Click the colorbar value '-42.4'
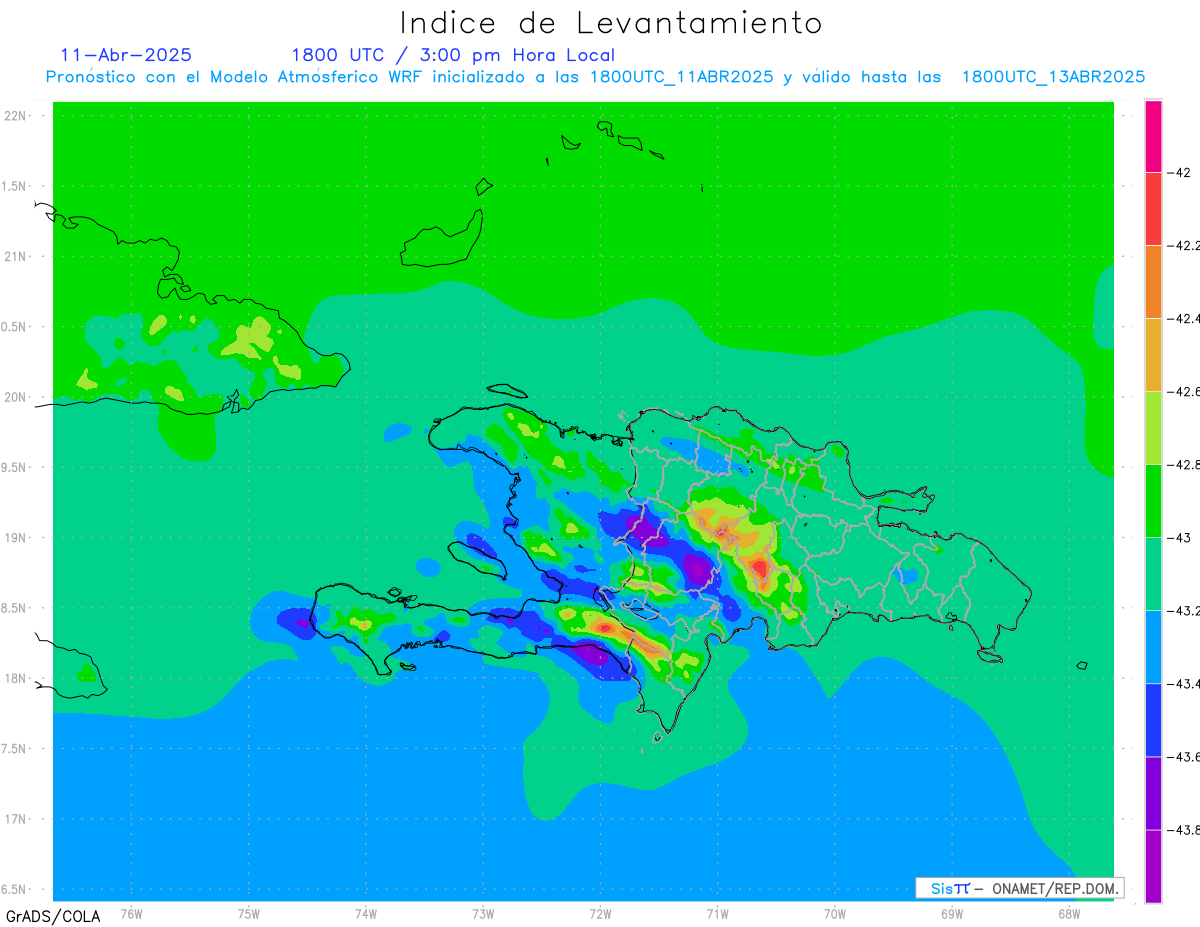The height and width of the screenshot is (927, 1200). pos(1184,318)
